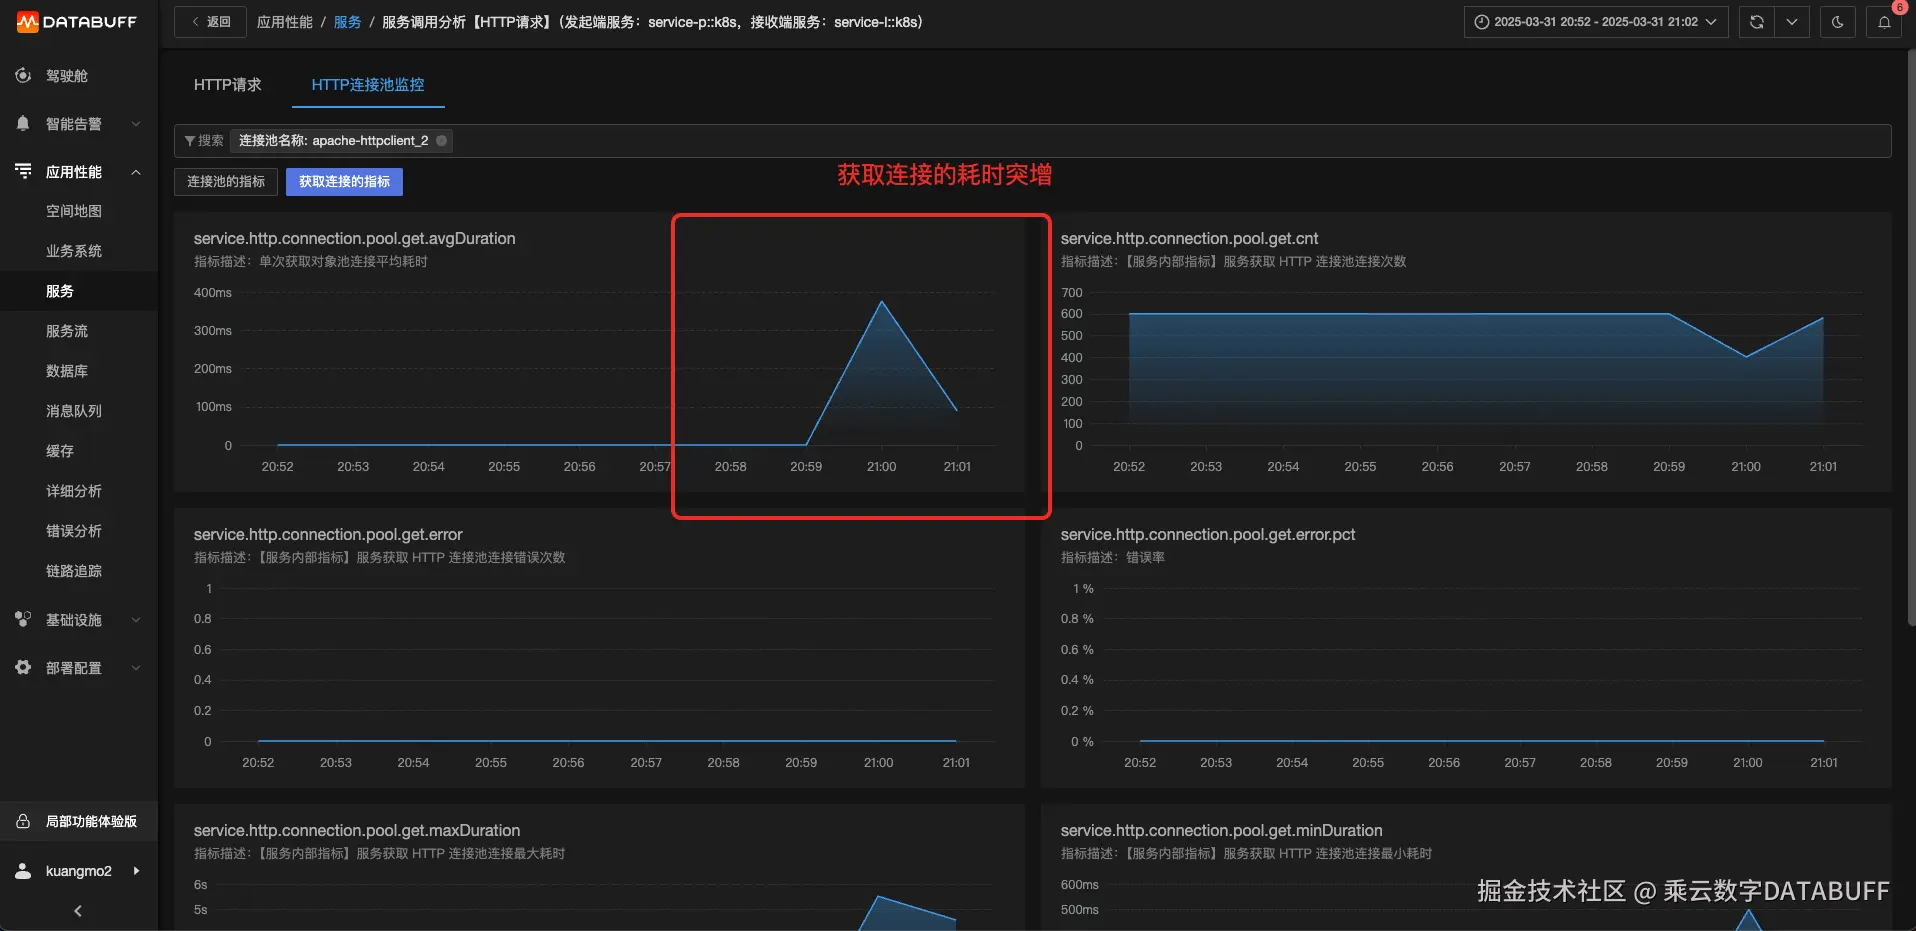Collapse the sidebar with the bottom chevron
Image resolution: width=1916 pixels, height=931 pixels.
pyautogui.click(x=78, y=910)
